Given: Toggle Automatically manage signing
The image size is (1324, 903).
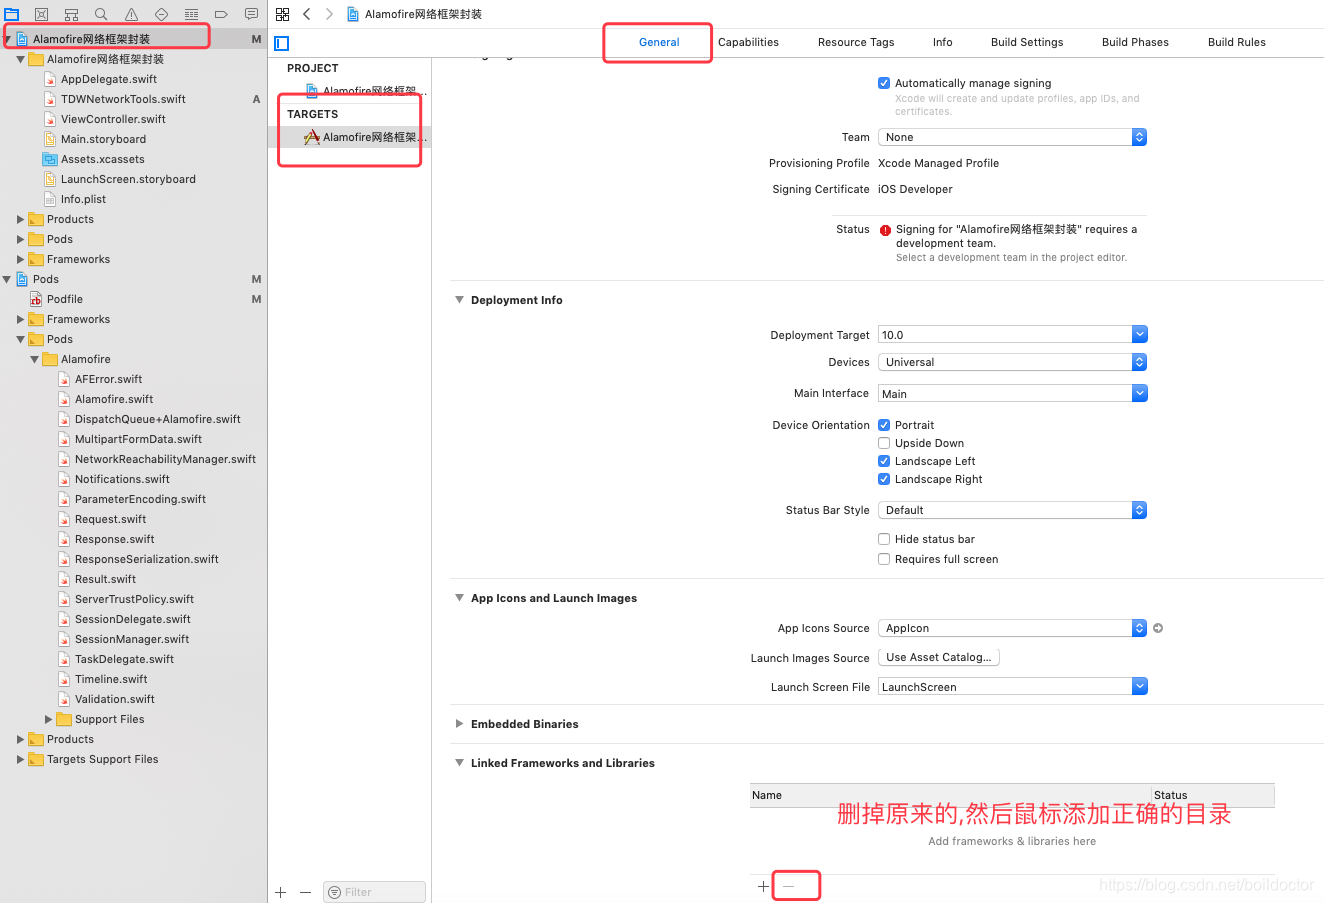Looking at the screenshot, I should click(884, 83).
